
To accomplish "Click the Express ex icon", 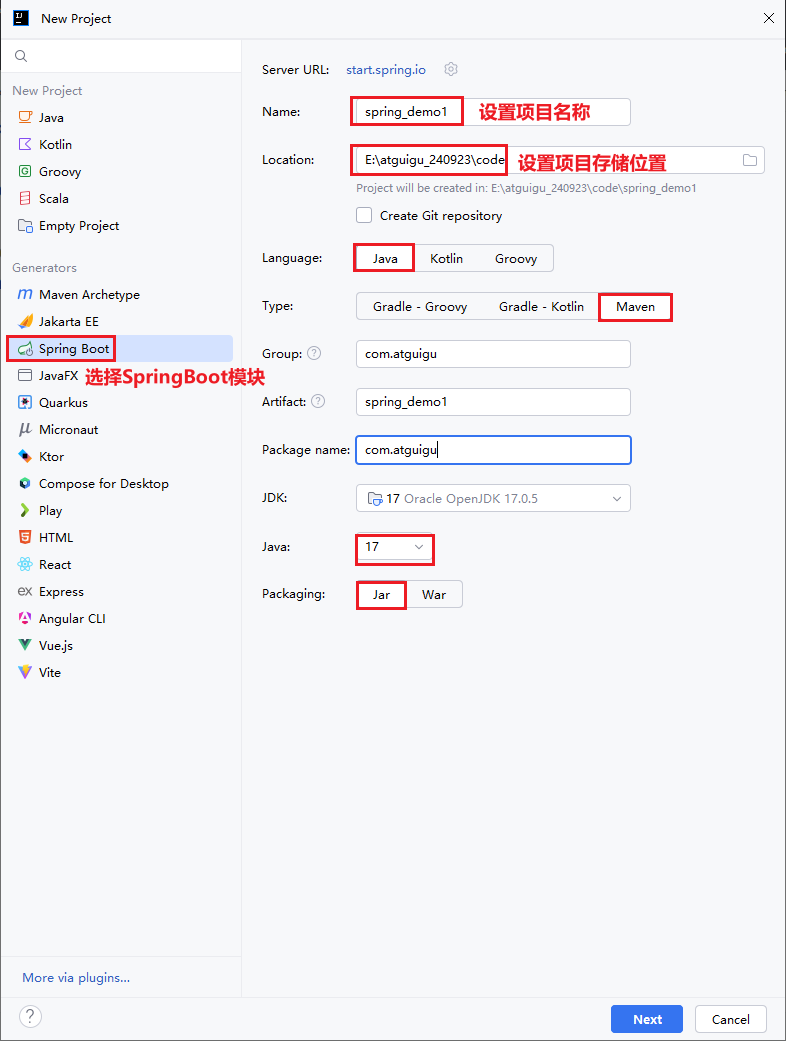I will tap(25, 591).
